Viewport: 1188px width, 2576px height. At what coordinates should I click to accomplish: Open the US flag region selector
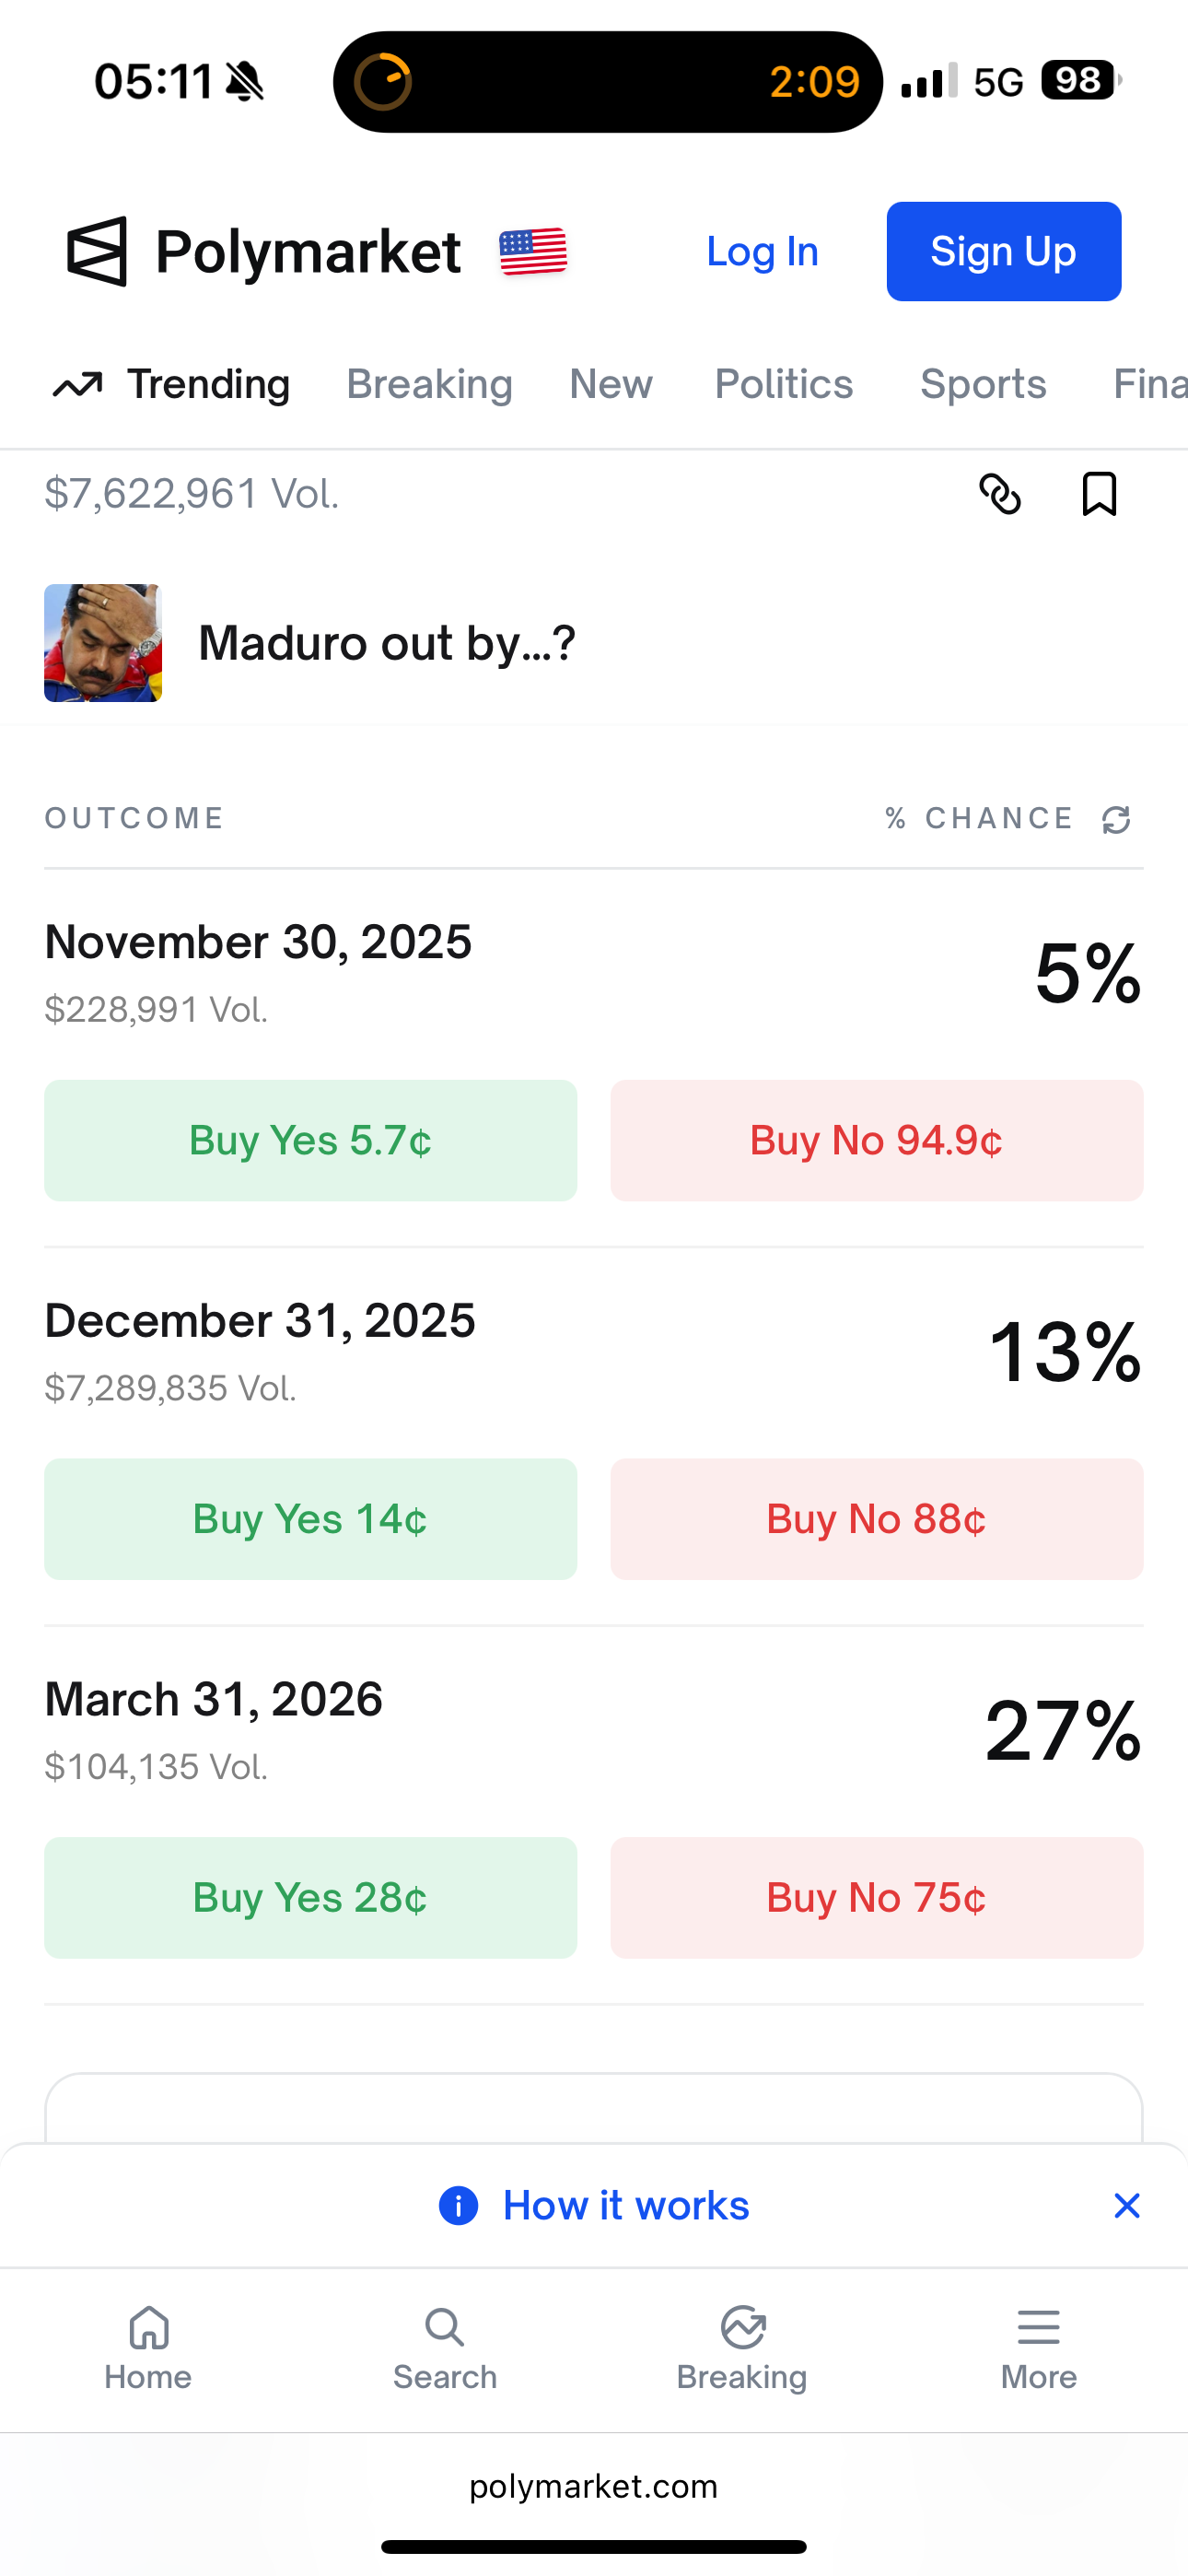[x=533, y=252]
